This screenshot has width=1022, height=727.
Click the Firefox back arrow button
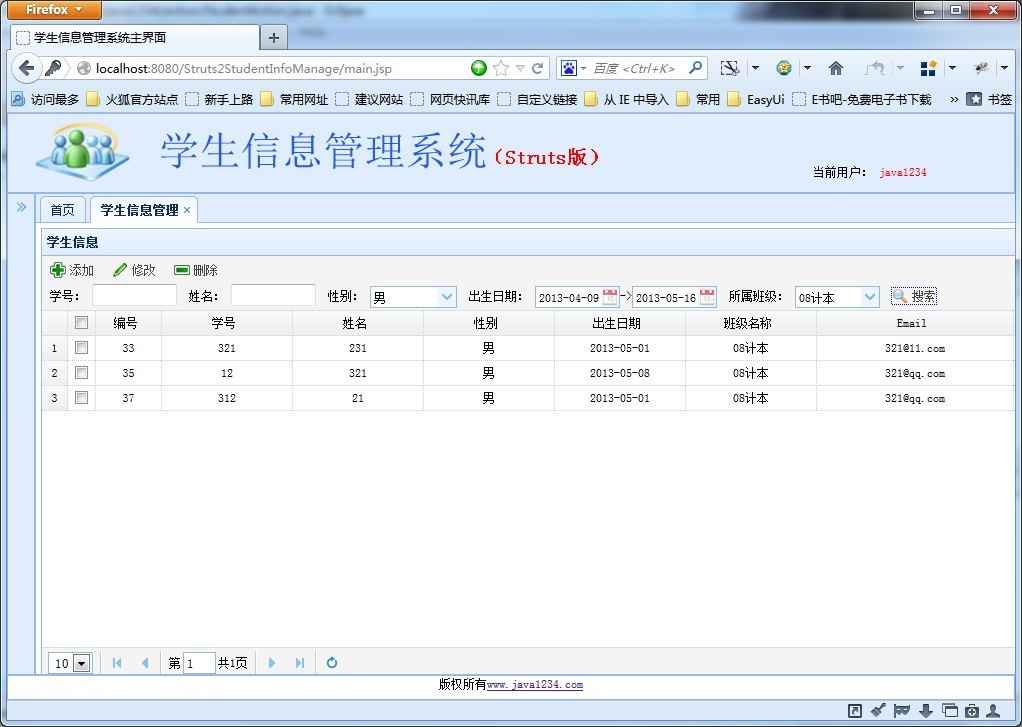pos(26,68)
